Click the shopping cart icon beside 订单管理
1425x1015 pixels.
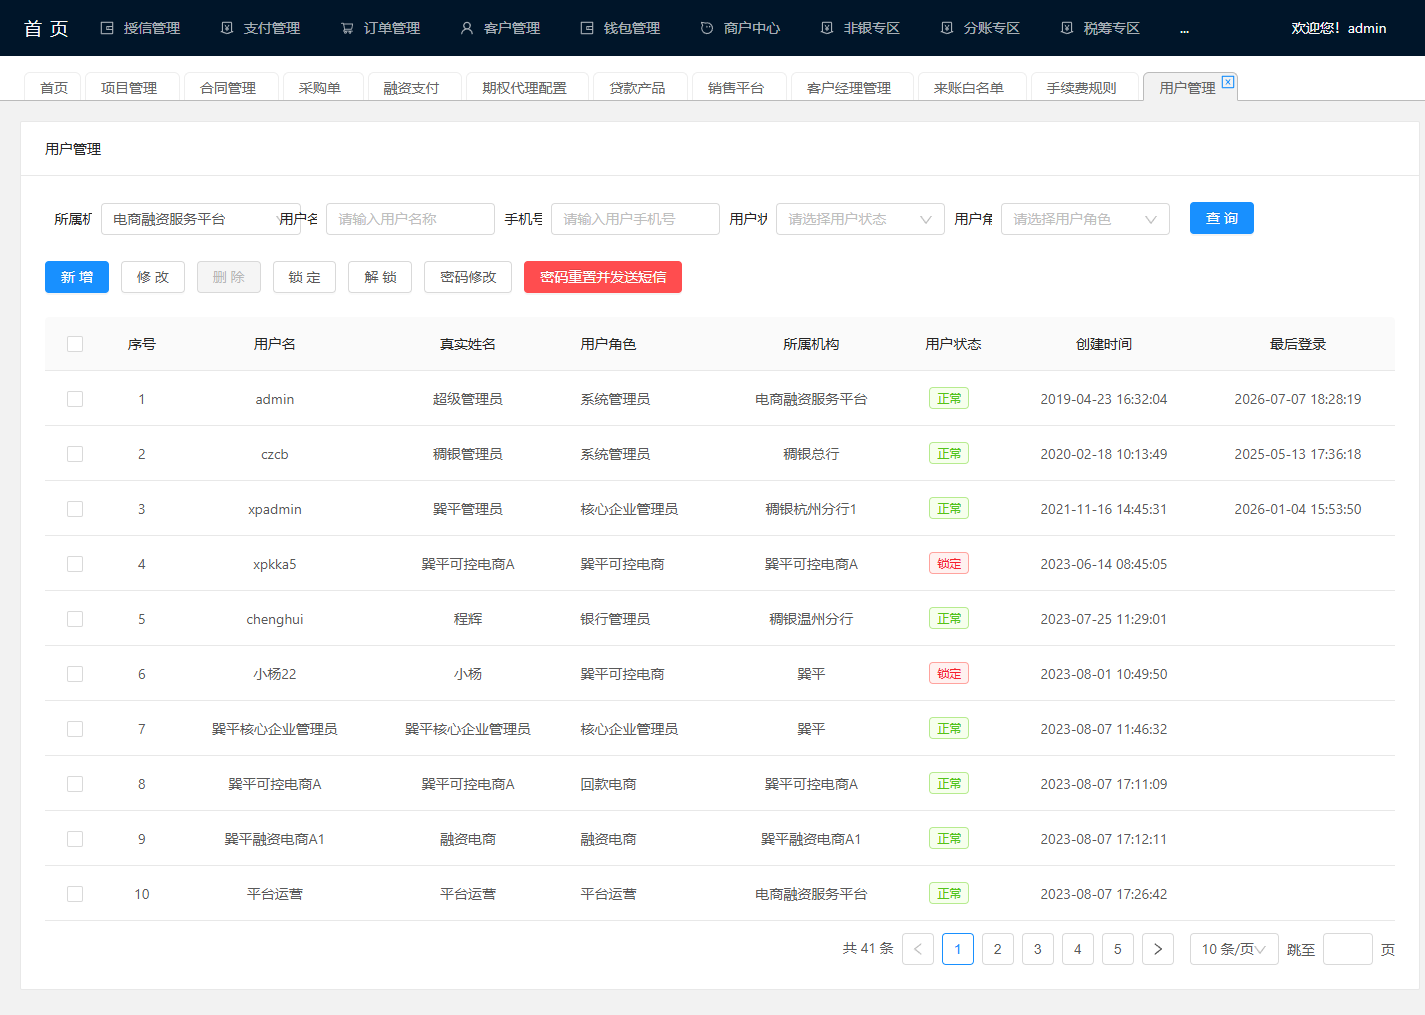347,28
